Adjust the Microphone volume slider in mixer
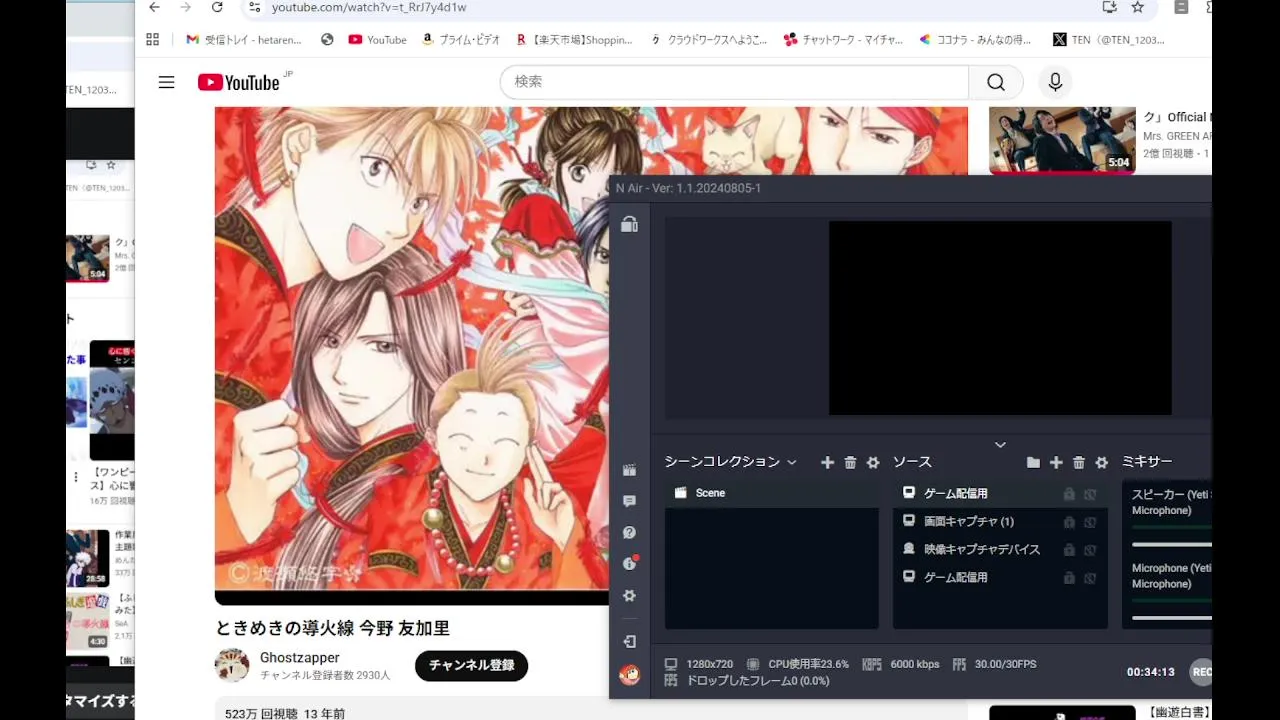This screenshot has width=1280, height=720. [x=1172, y=618]
